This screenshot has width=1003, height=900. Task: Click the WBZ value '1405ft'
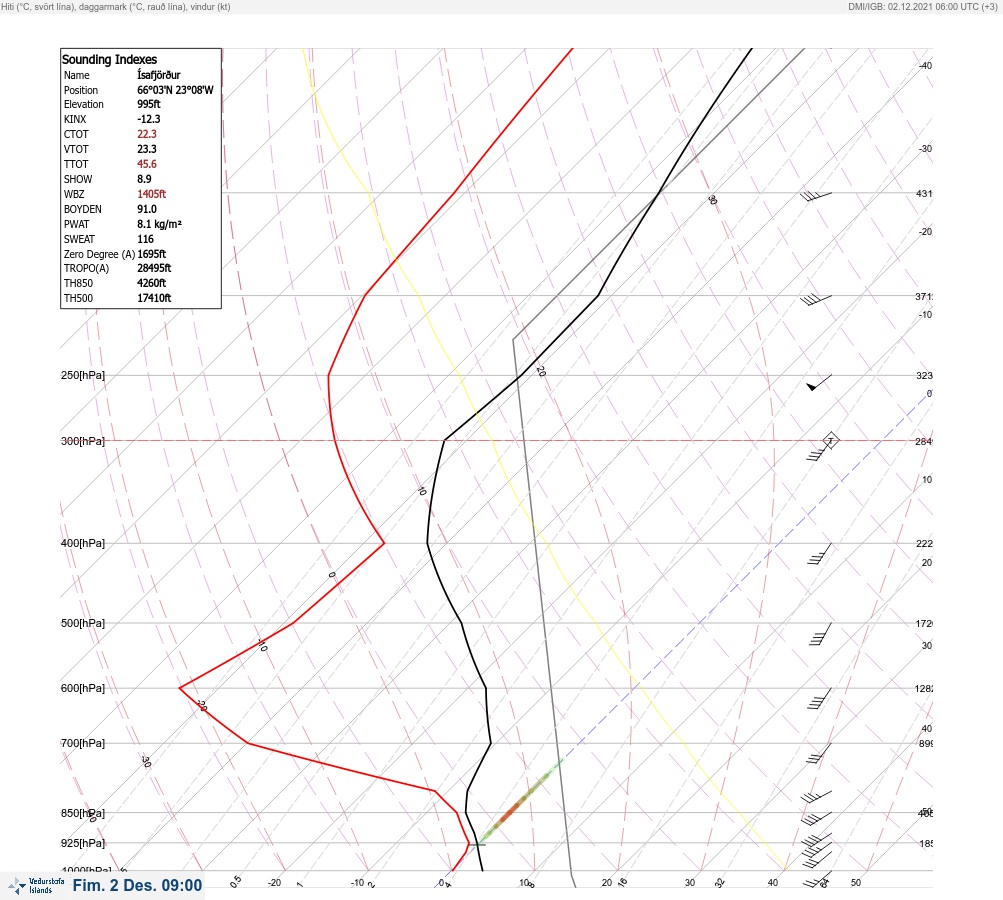(x=152, y=194)
